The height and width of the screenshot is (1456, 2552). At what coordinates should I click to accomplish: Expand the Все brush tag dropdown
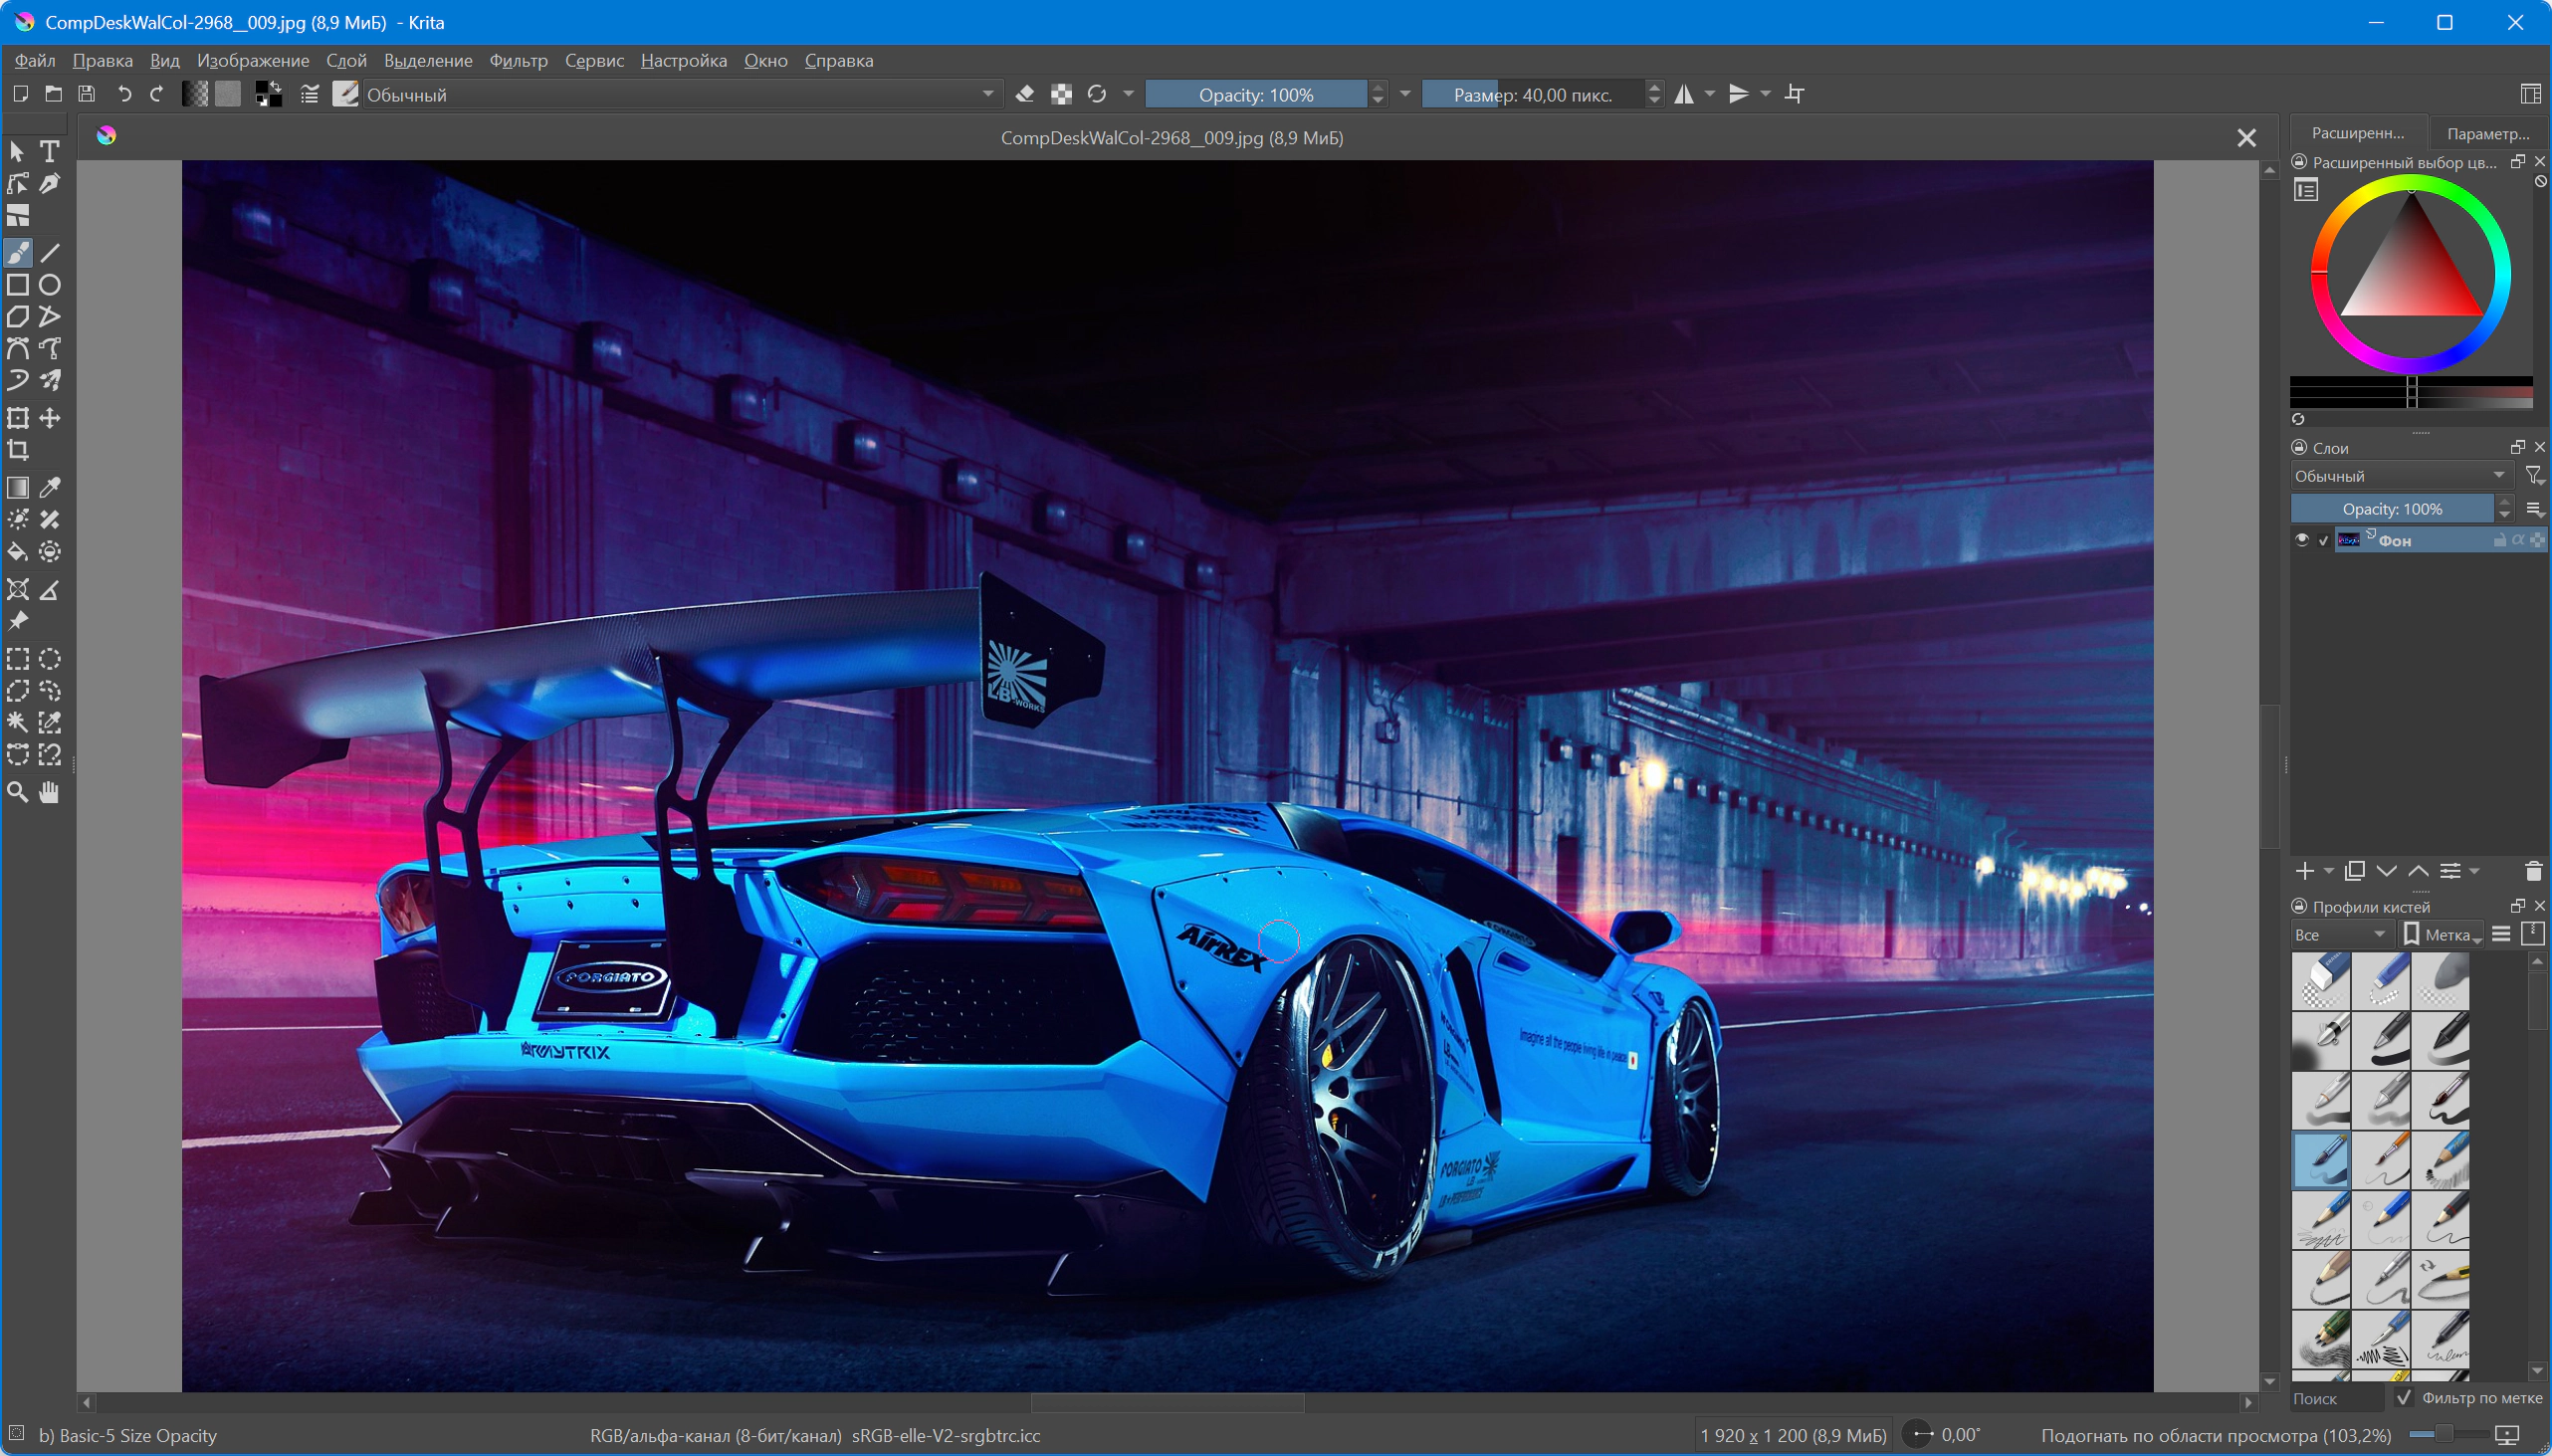coord(2340,934)
